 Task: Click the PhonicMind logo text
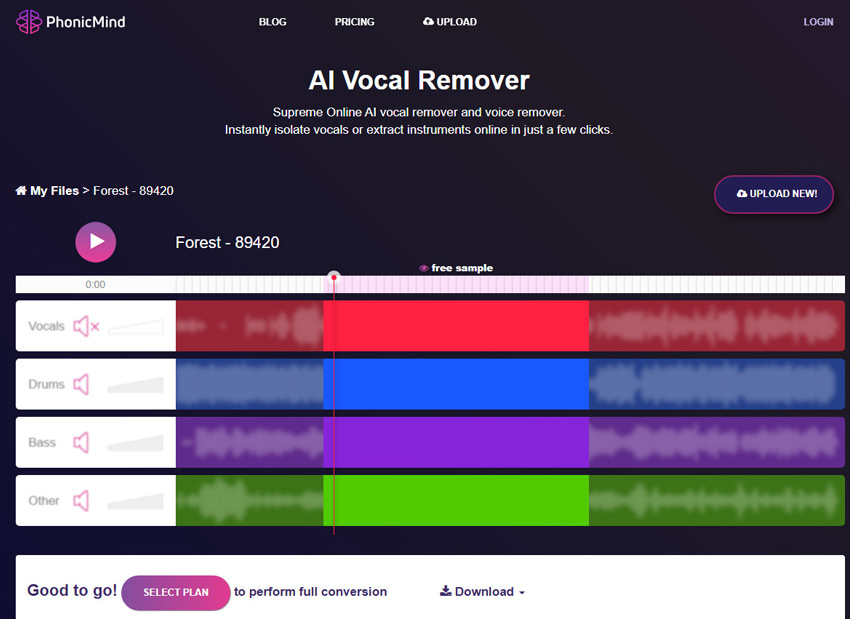click(x=86, y=22)
